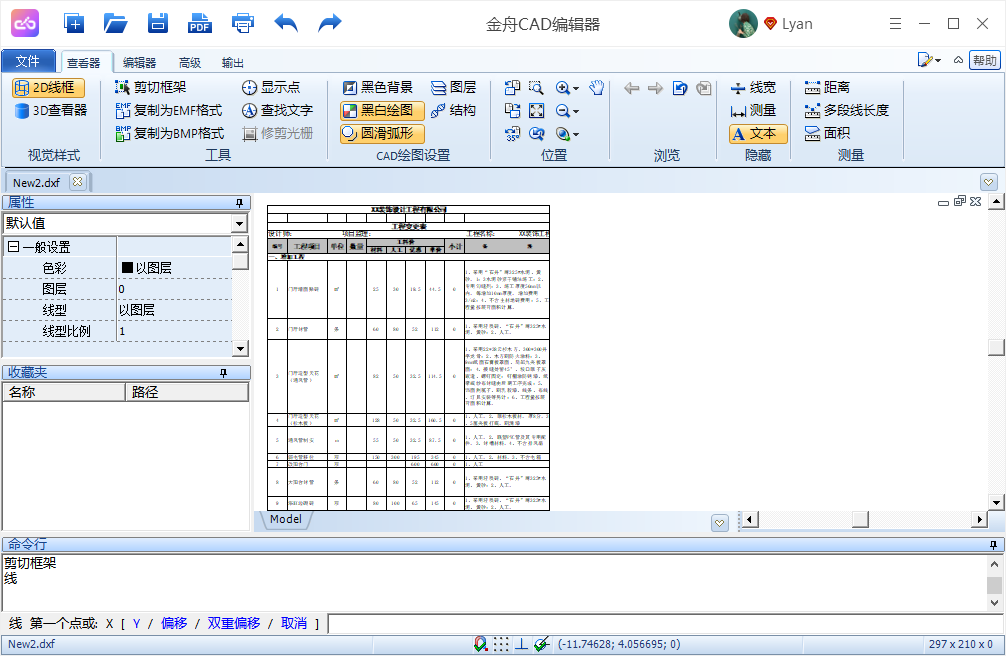Click the fit drawing to window icon
This screenshot has height=656, width=1006.
tap(537, 111)
